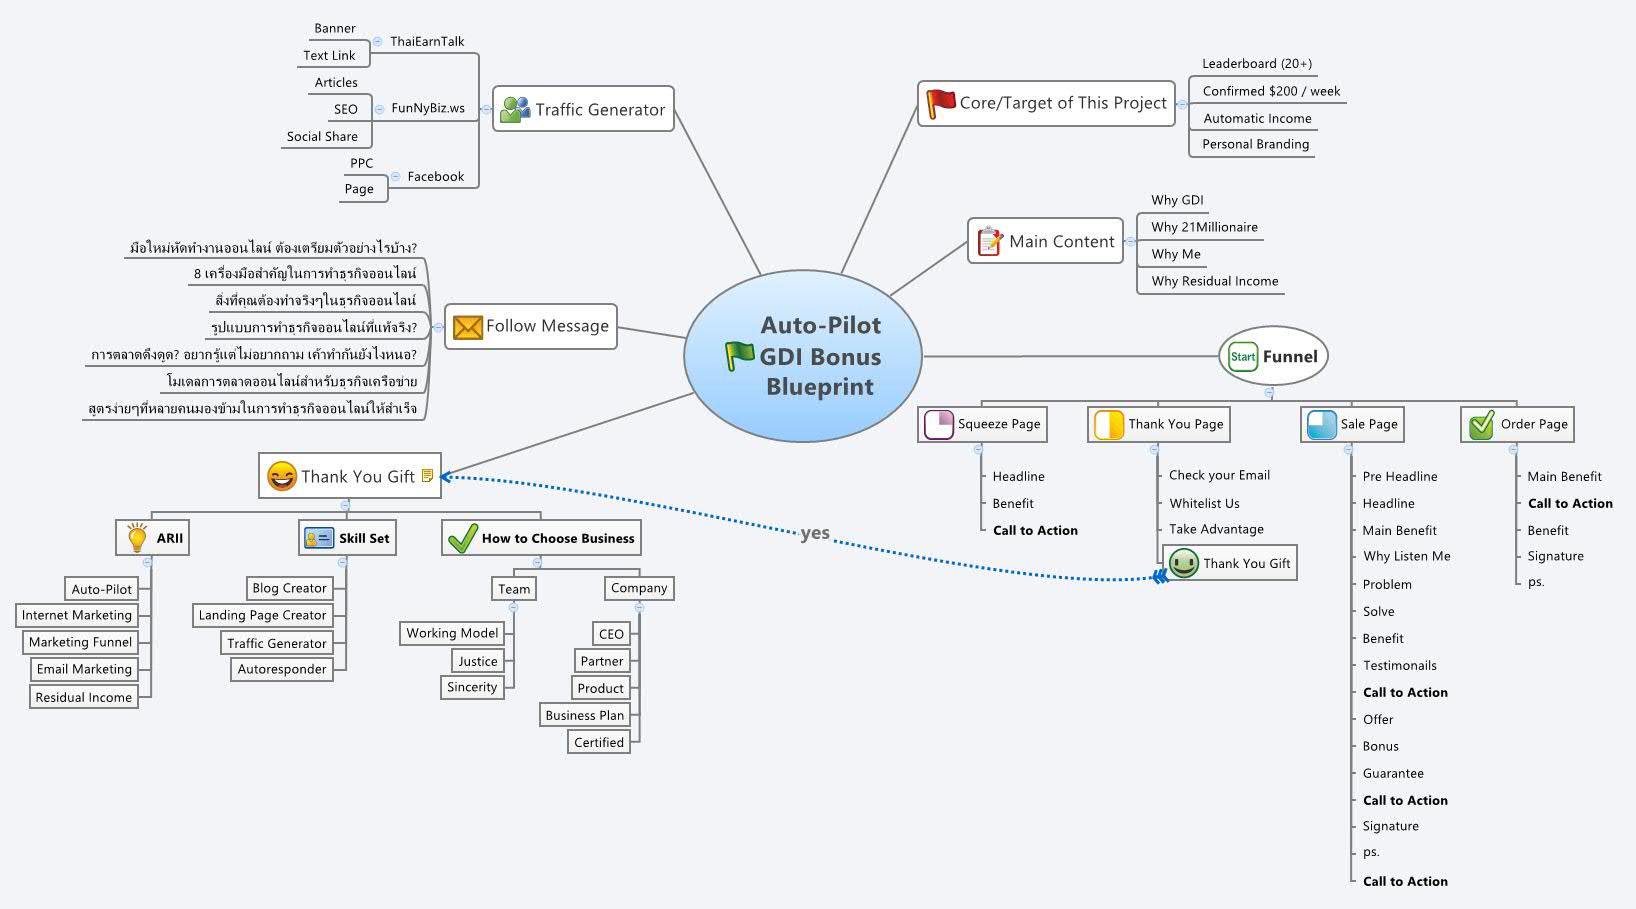Click the envelope icon on Follow Message
This screenshot has height=909, width=1636.
467,327
